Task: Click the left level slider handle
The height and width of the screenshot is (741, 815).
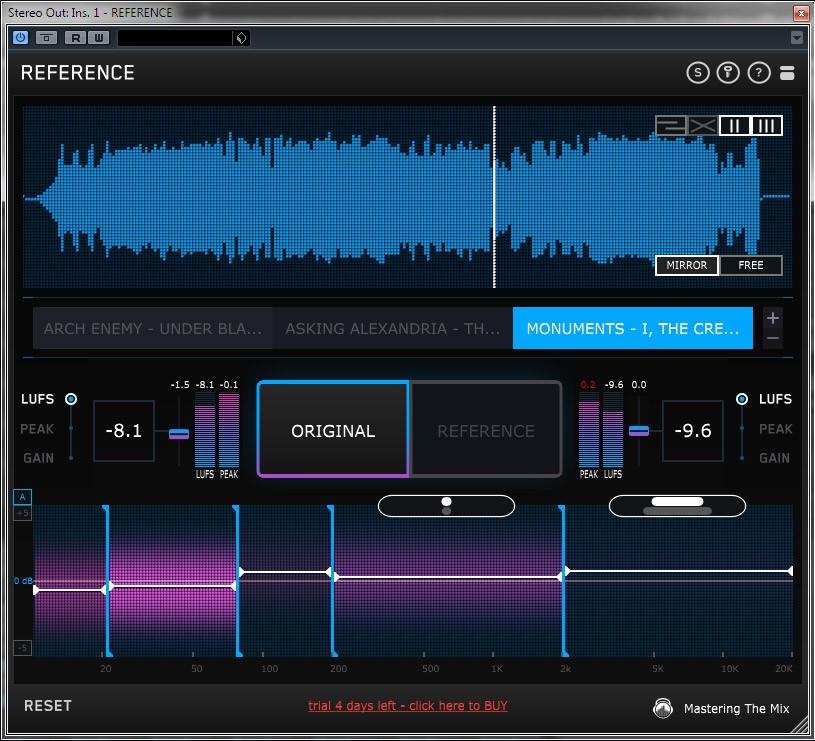Action: point(179,433)
